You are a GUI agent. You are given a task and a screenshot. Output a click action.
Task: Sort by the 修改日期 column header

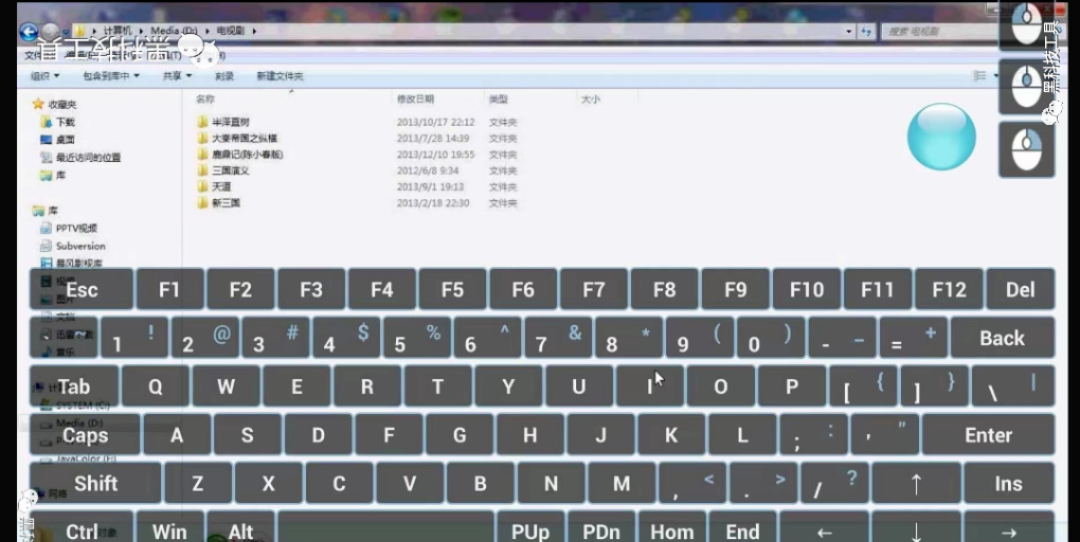(415, 99)
